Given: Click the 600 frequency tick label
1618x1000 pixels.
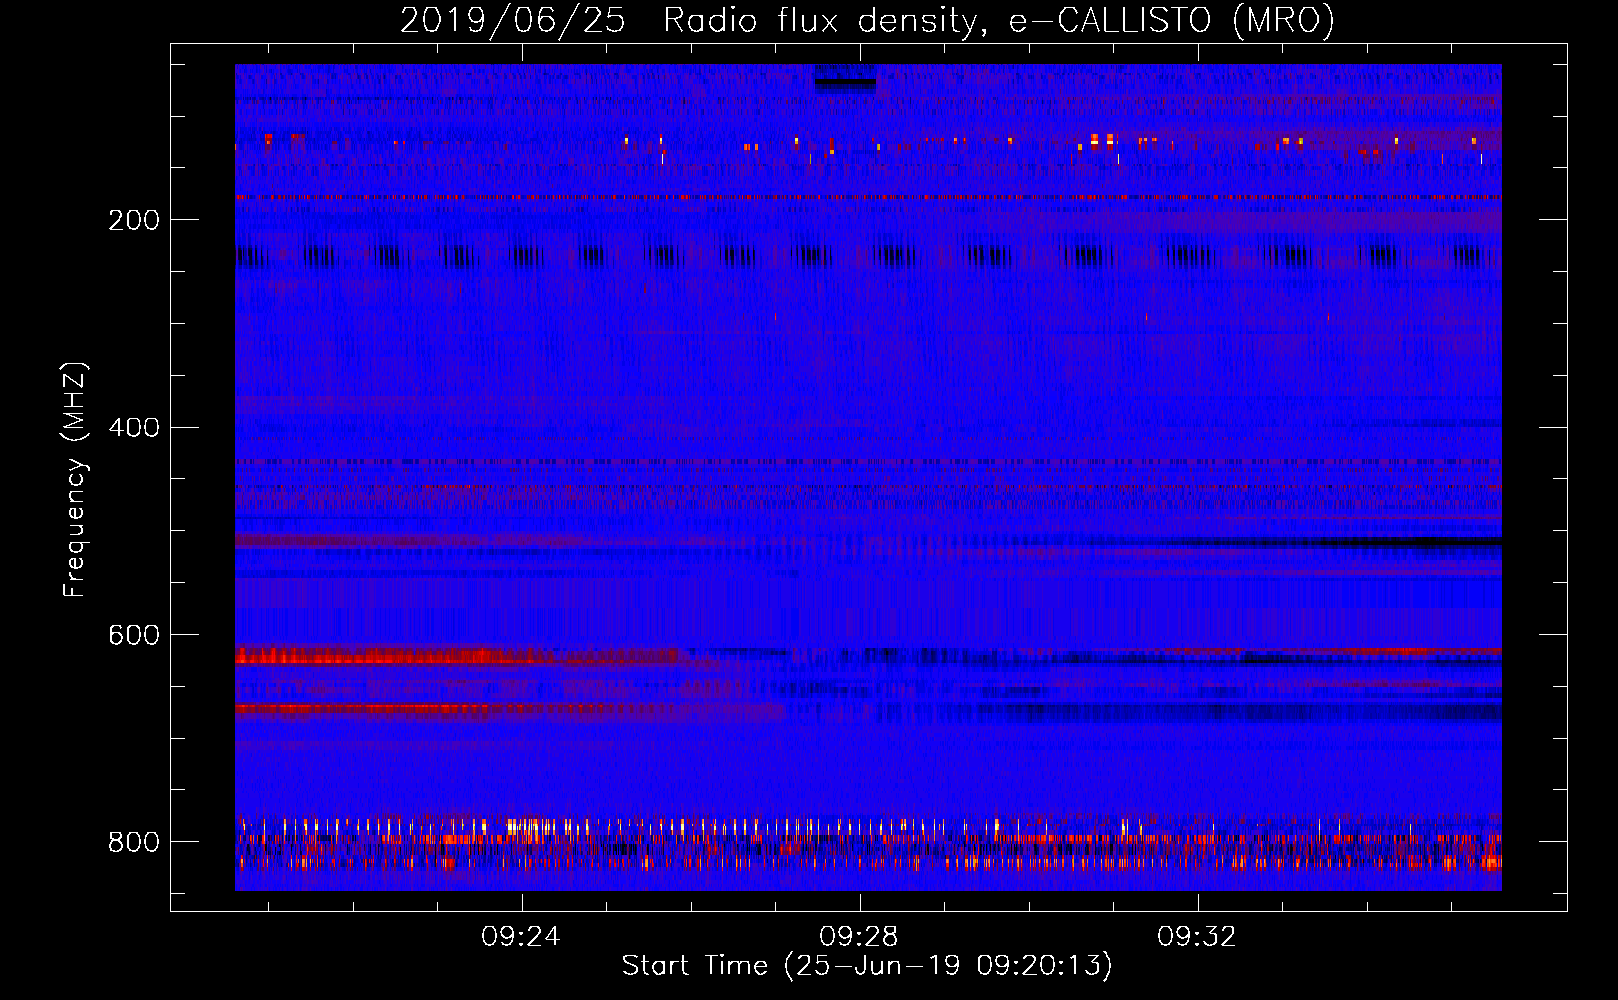Looking at the screenshot, I should 133,636.
